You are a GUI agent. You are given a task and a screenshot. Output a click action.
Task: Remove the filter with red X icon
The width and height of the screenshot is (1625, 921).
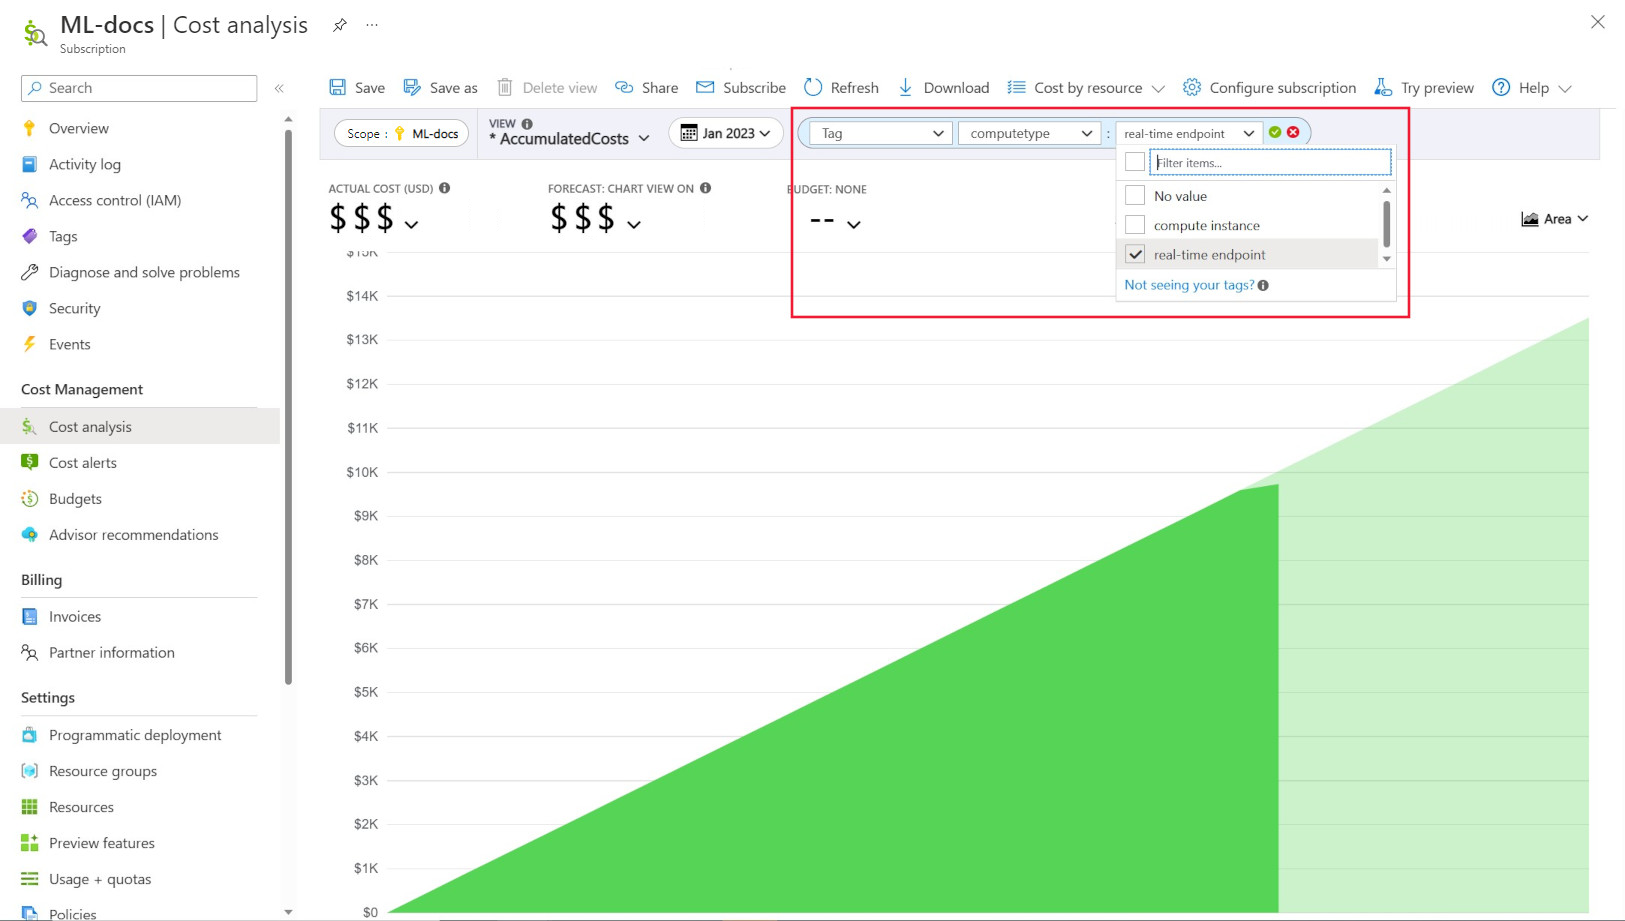(1293, 132)
